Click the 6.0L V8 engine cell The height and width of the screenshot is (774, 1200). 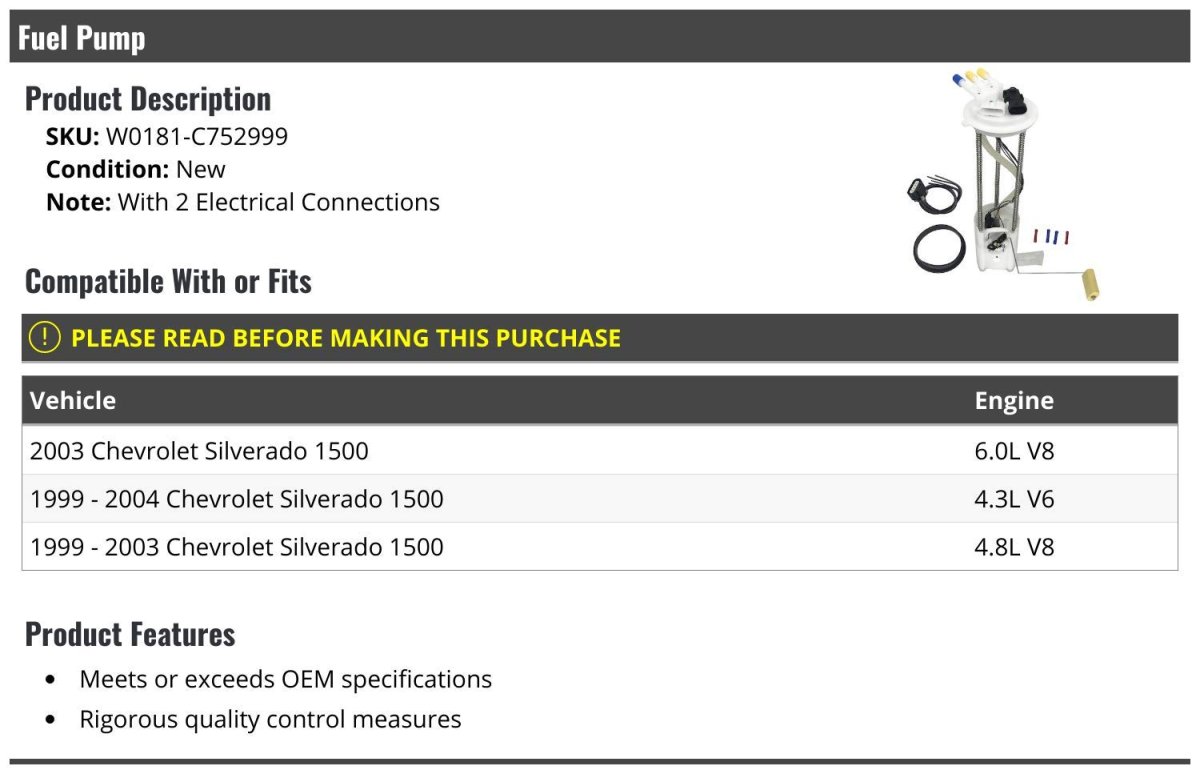pyautogui.click(x=1014, y=451)
